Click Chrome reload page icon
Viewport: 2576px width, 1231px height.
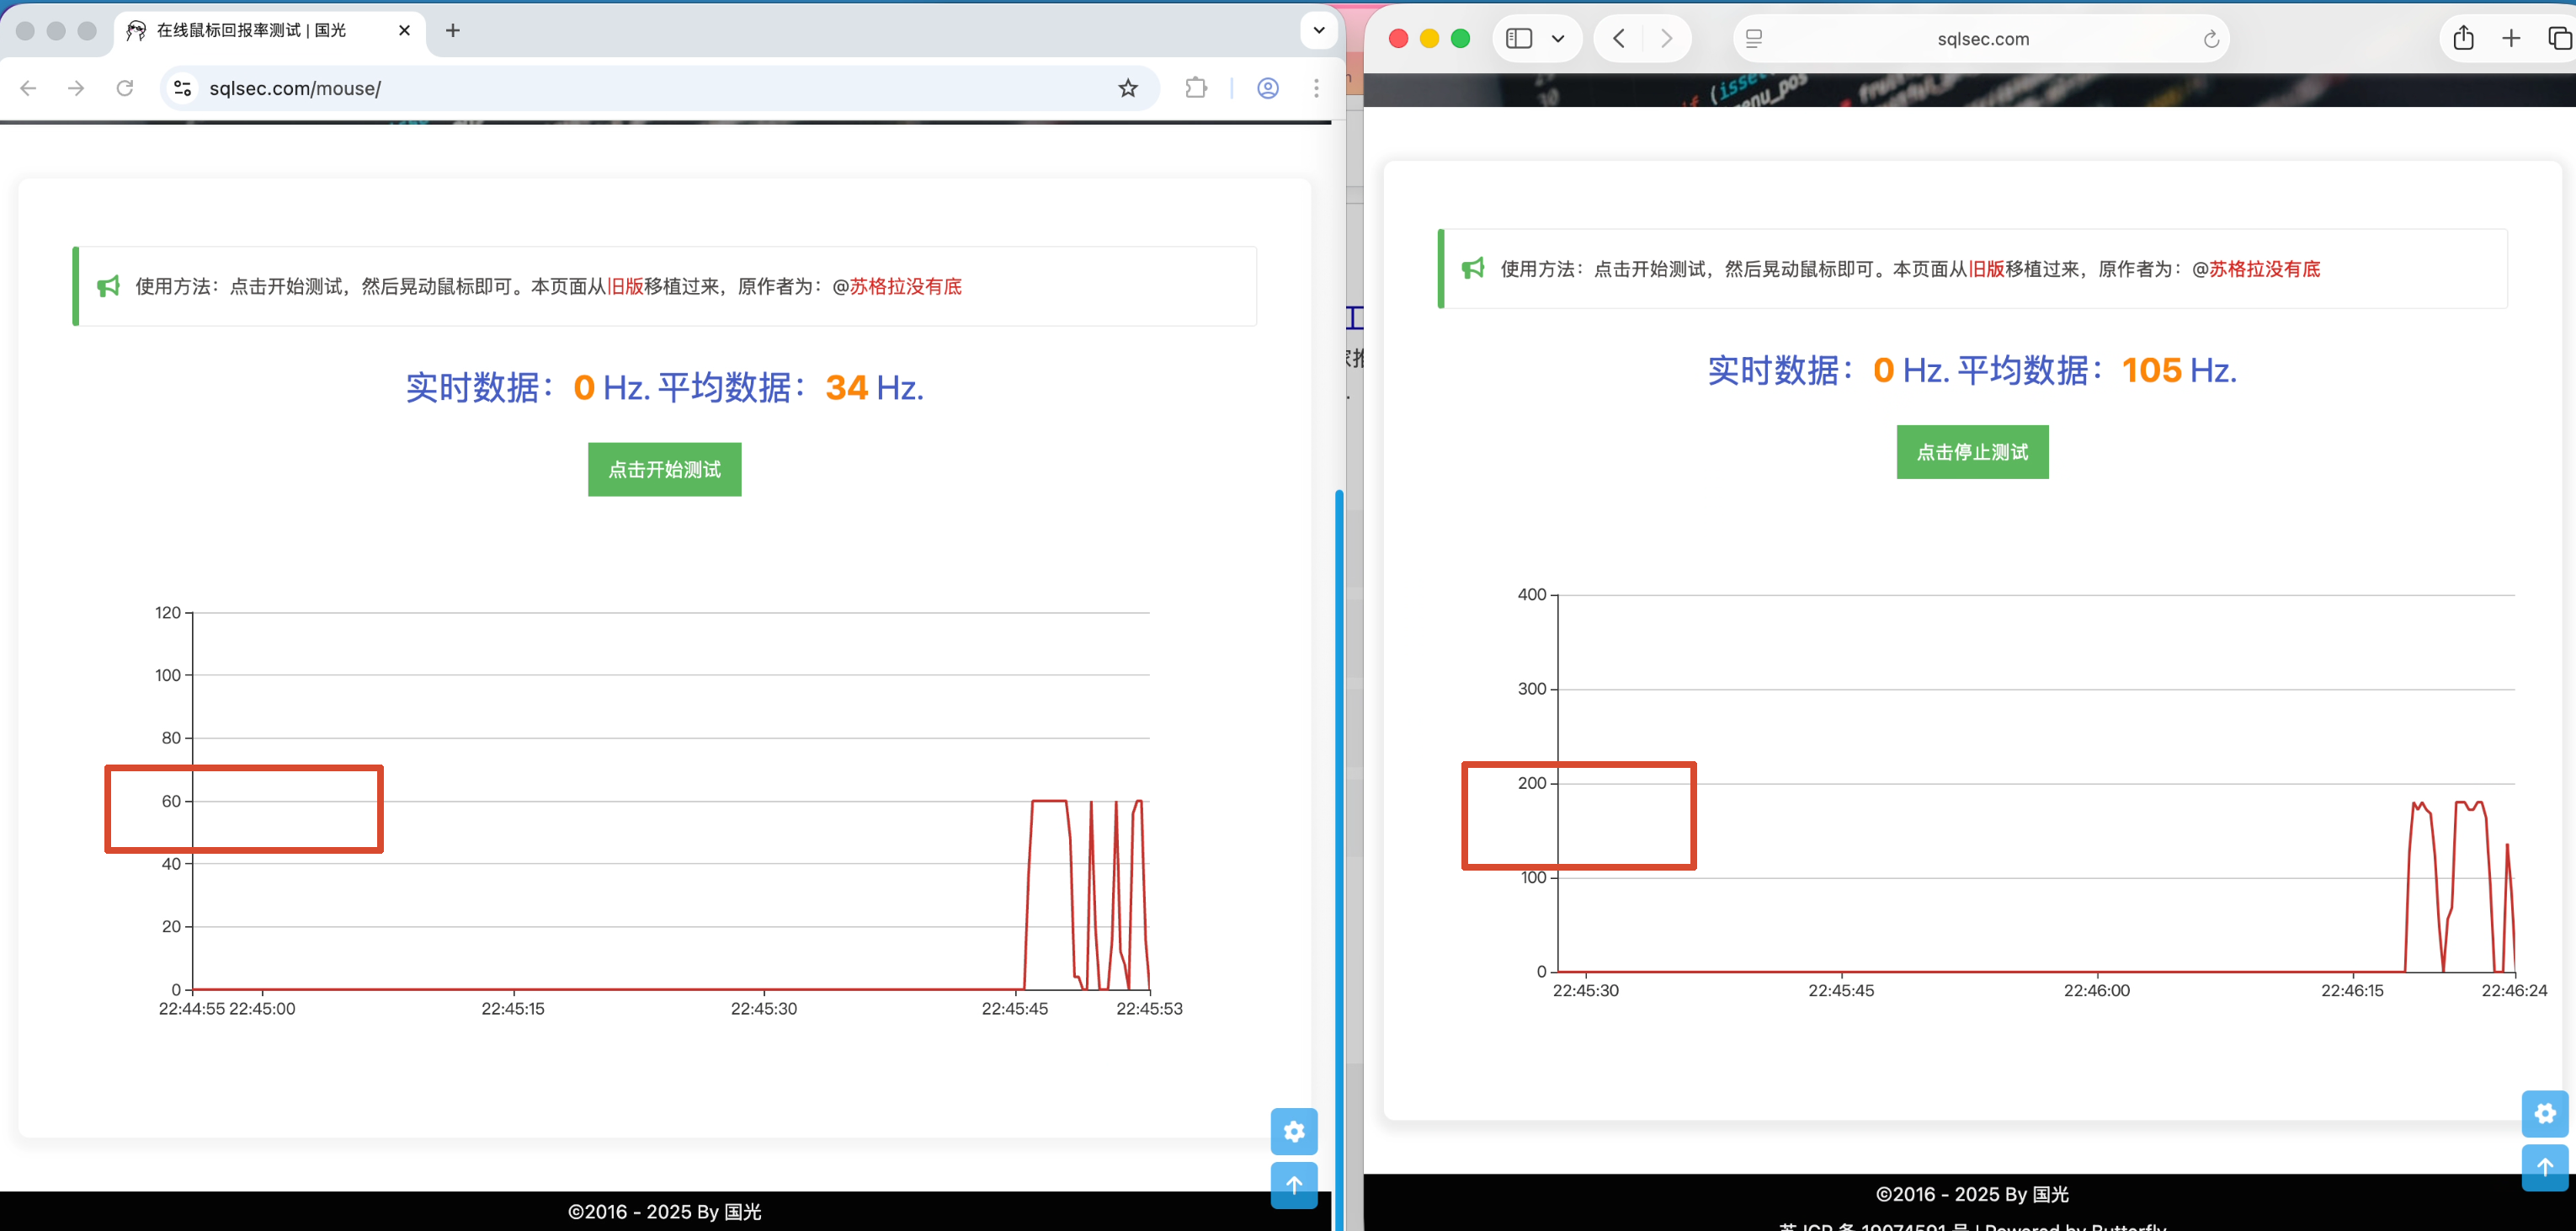pos(125,88)
